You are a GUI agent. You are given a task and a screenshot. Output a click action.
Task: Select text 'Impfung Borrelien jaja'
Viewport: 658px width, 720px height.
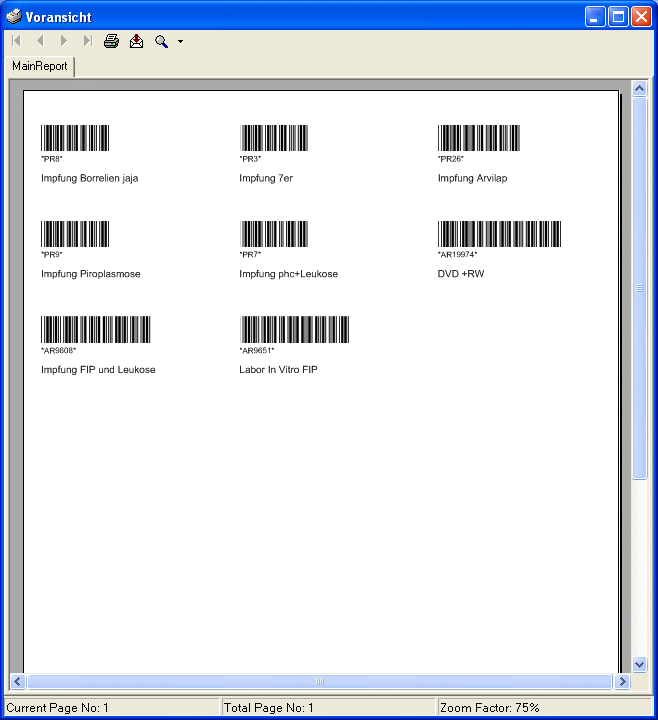pos(90,178)
